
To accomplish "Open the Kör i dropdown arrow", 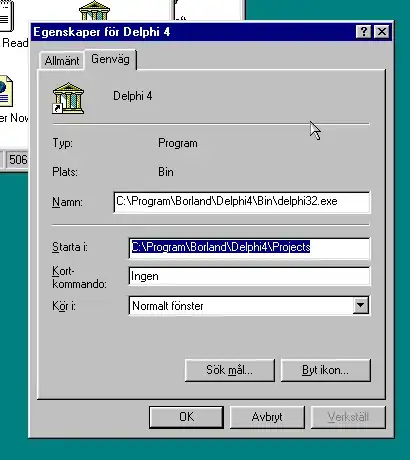I will pos(360,305).
